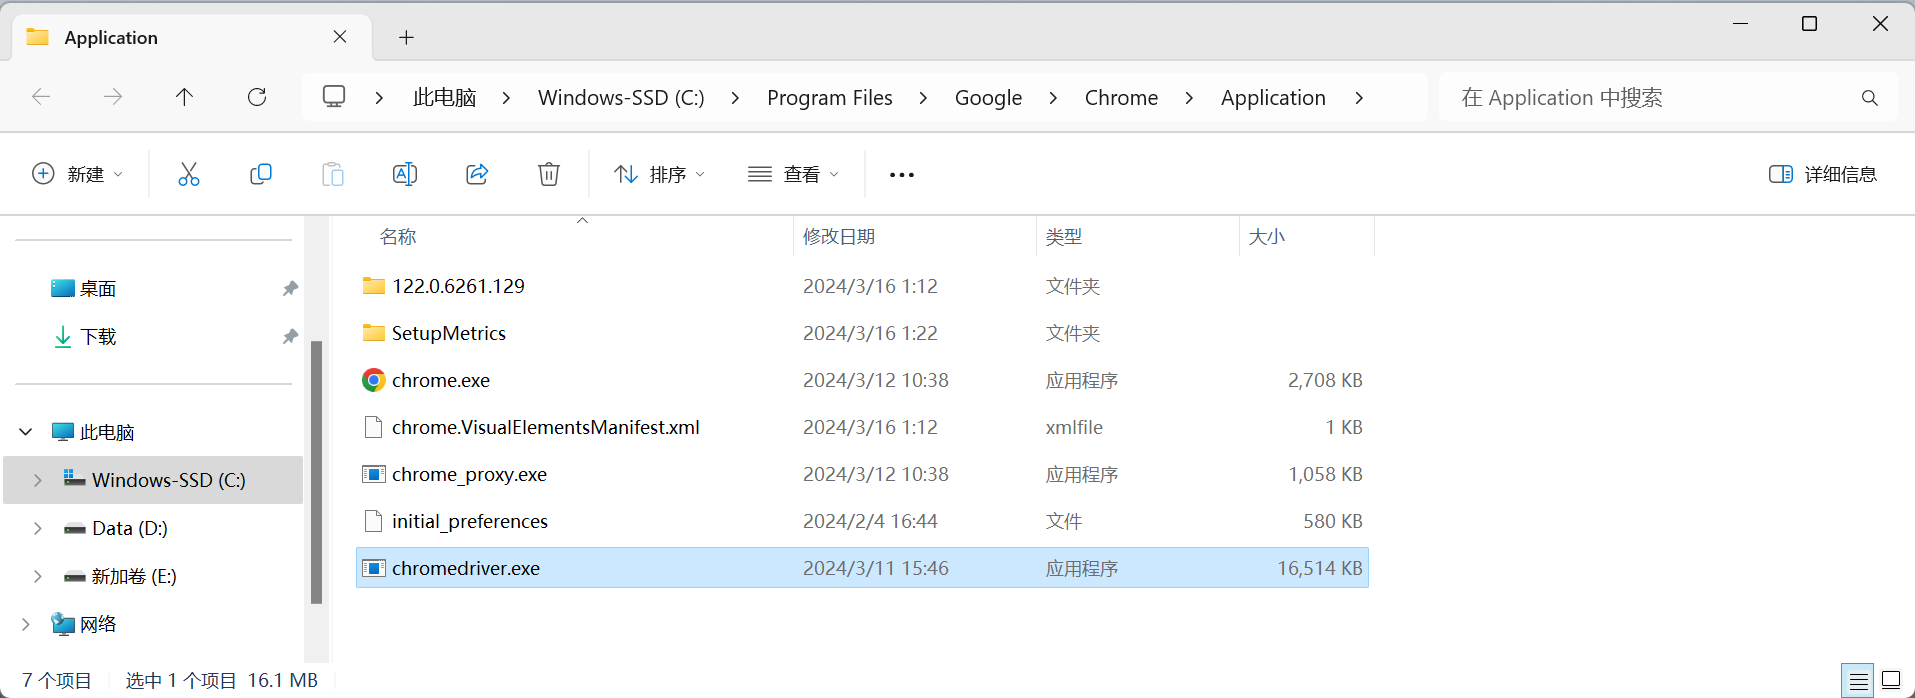Select the SetupMetrics folder name
Viewport: 1915px width, 698px height.
[x=449, y=333]
